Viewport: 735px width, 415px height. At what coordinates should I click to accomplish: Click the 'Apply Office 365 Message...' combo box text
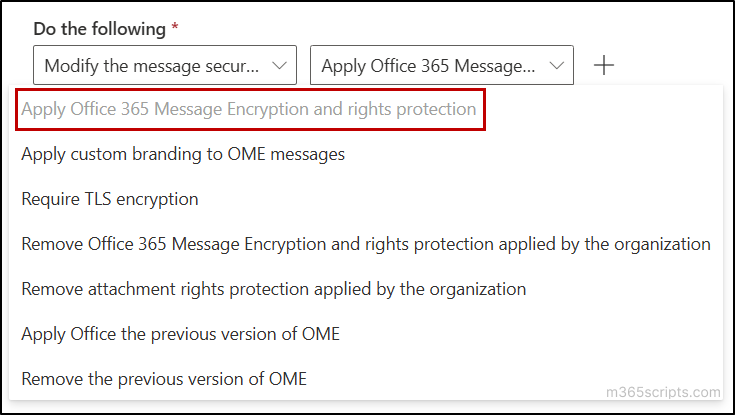click(x=429, y=66)
